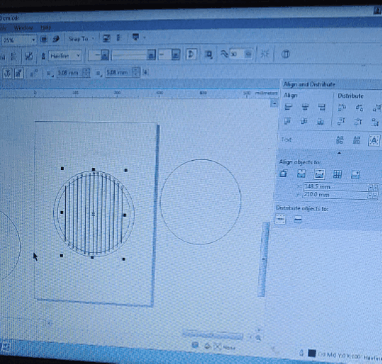Align objects to Page Edge icon
Screen dimensions: 382x364
click(x=301, y=174)
